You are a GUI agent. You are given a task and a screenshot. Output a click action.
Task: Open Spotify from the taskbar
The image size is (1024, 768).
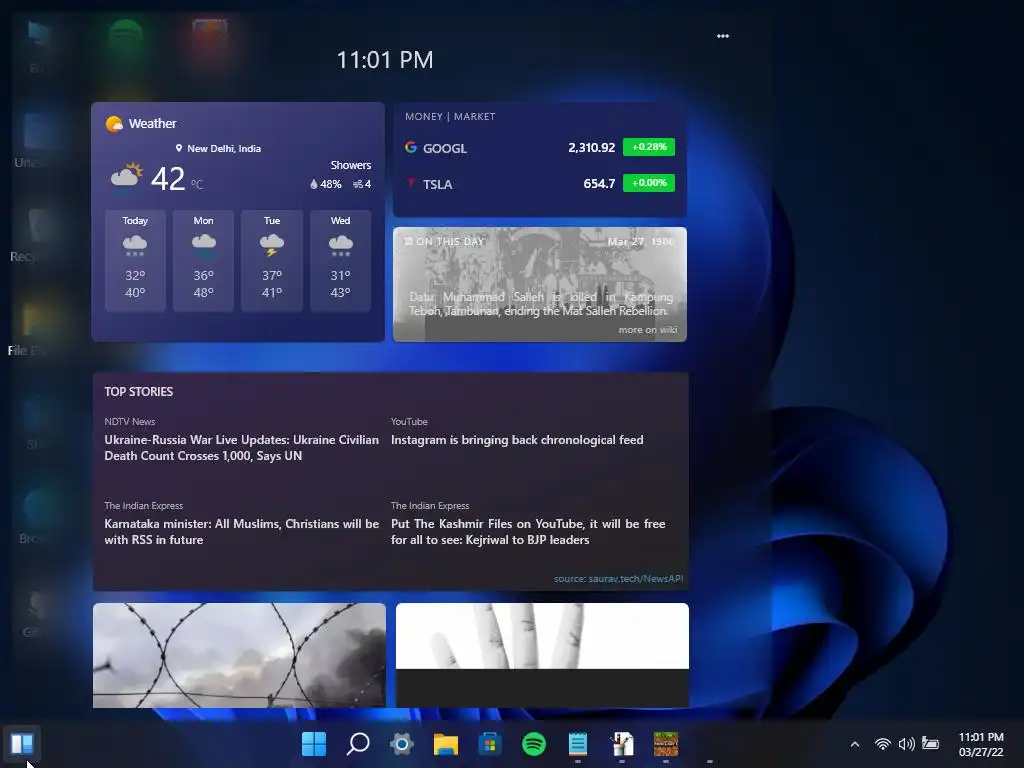coord(534,744)
